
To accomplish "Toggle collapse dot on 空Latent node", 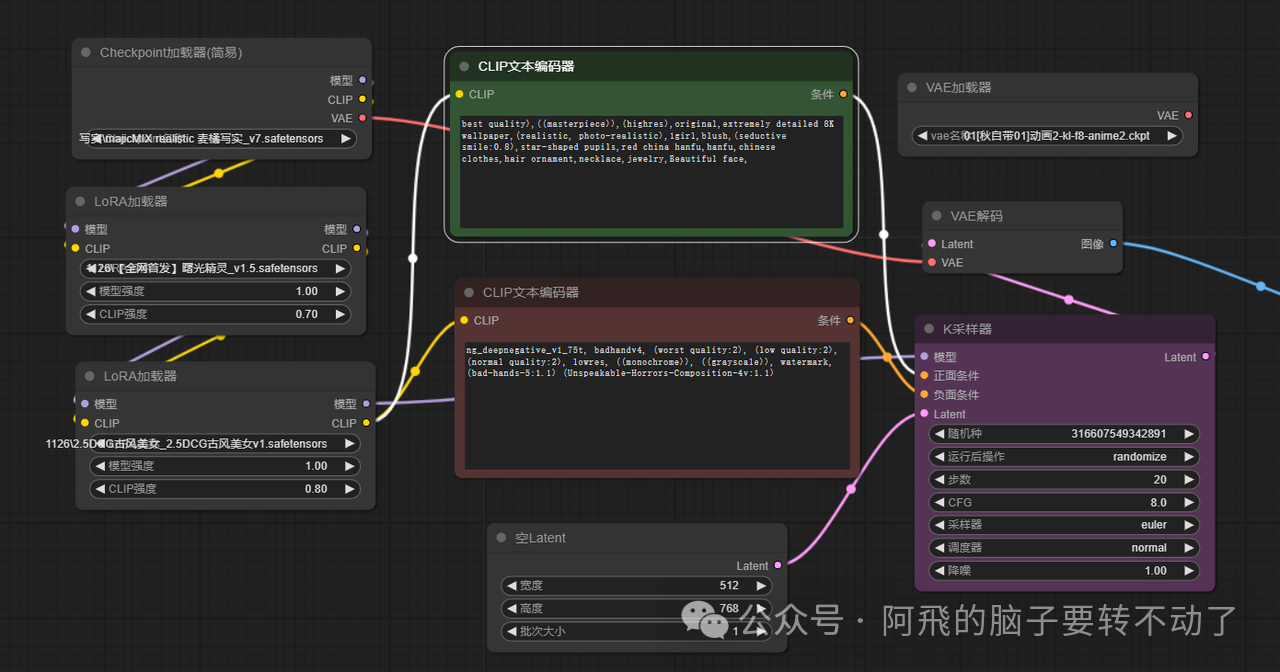I will pos(502,538).
